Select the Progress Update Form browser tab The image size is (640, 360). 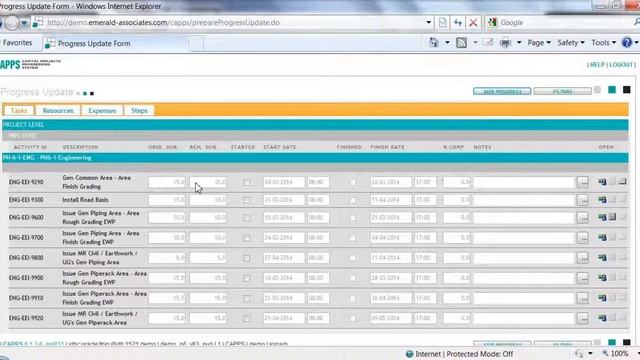coord(116,43)
